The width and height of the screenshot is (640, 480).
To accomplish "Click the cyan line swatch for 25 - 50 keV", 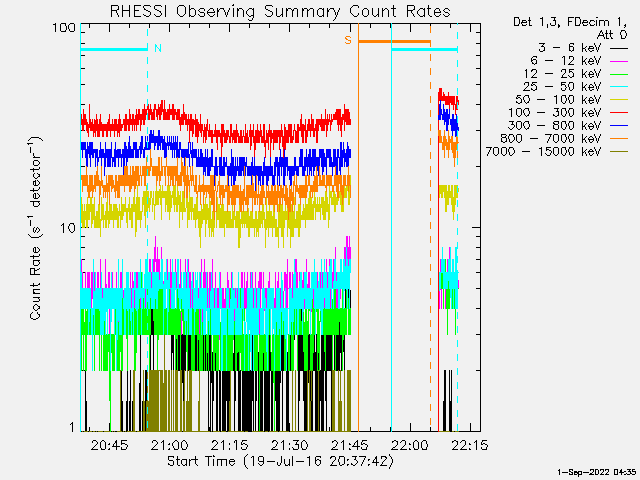I will click(619, 87).
